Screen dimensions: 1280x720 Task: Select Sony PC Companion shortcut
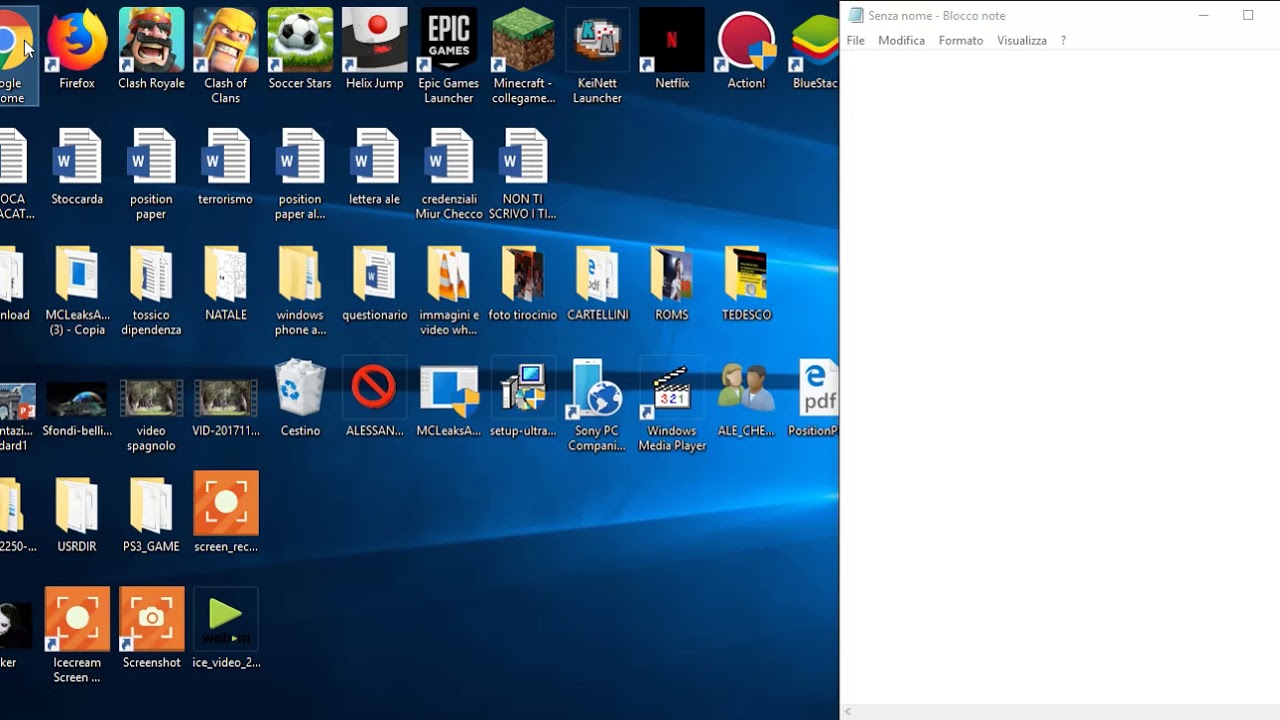597,405
